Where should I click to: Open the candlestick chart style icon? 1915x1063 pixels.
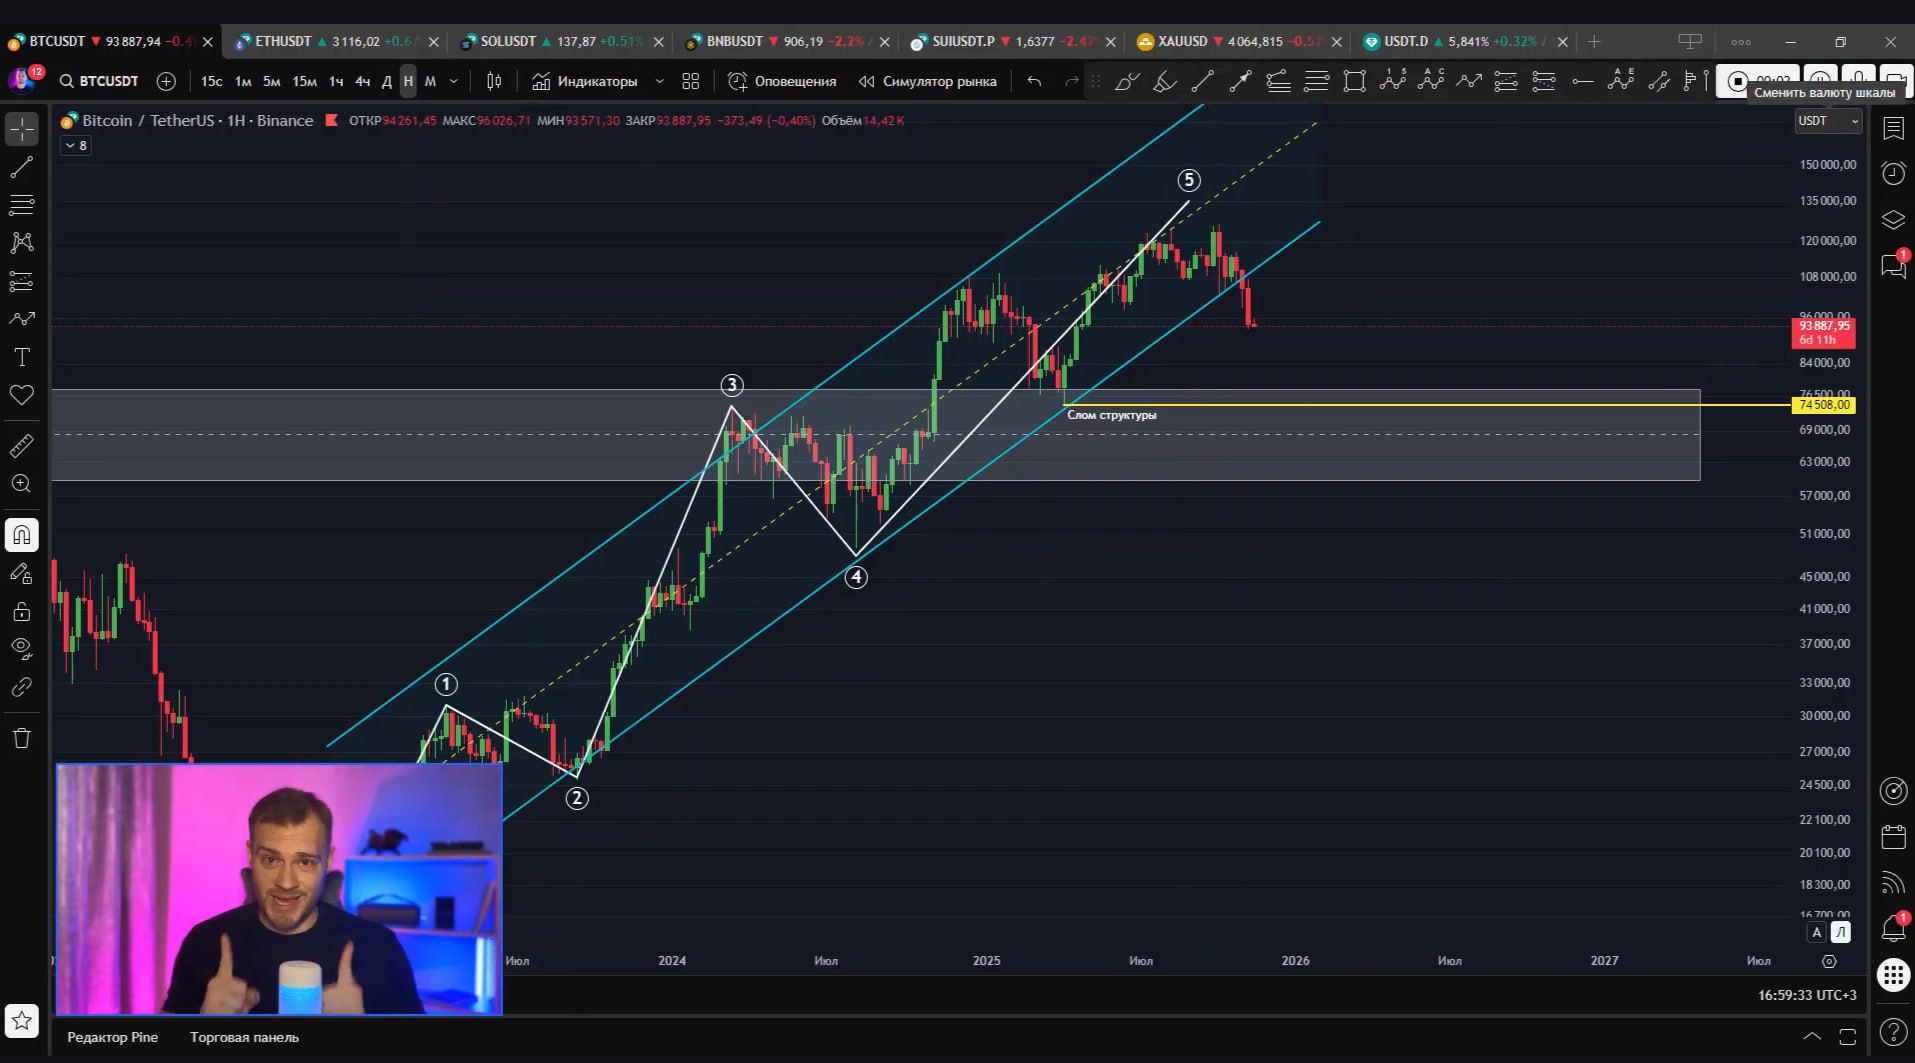click(494, 81)
